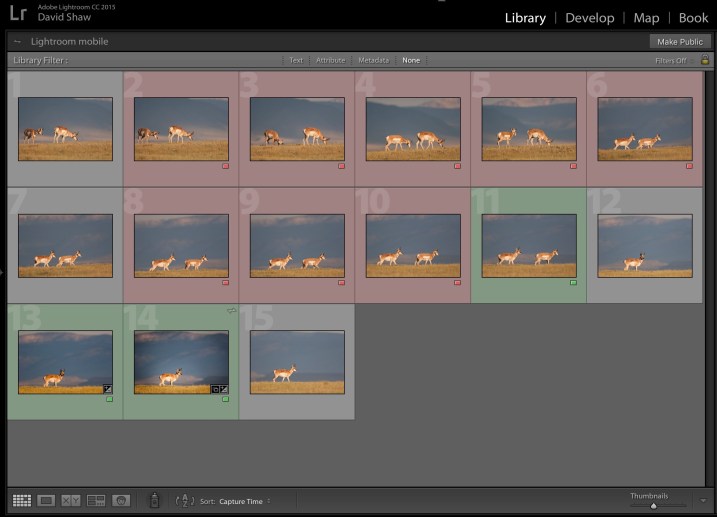Toggle the filter lock icon
The width and height of the screenshot is (717, 517).
click(705, 60)
